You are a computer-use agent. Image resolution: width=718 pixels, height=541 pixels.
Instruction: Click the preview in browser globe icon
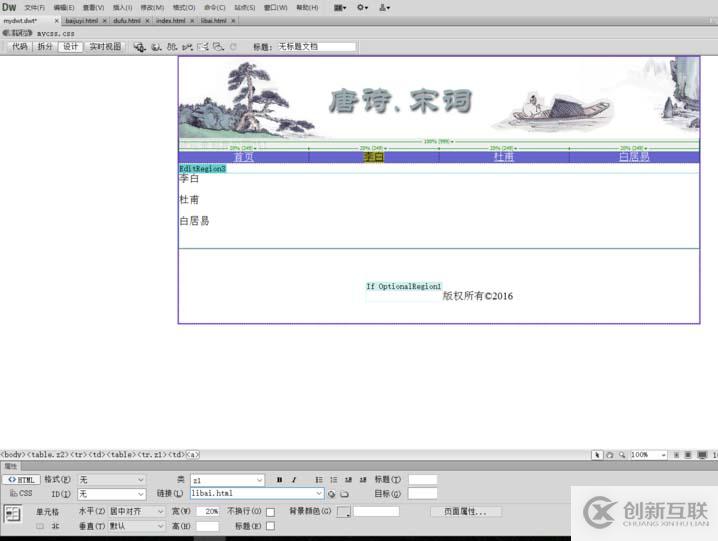tap(156, 47)
